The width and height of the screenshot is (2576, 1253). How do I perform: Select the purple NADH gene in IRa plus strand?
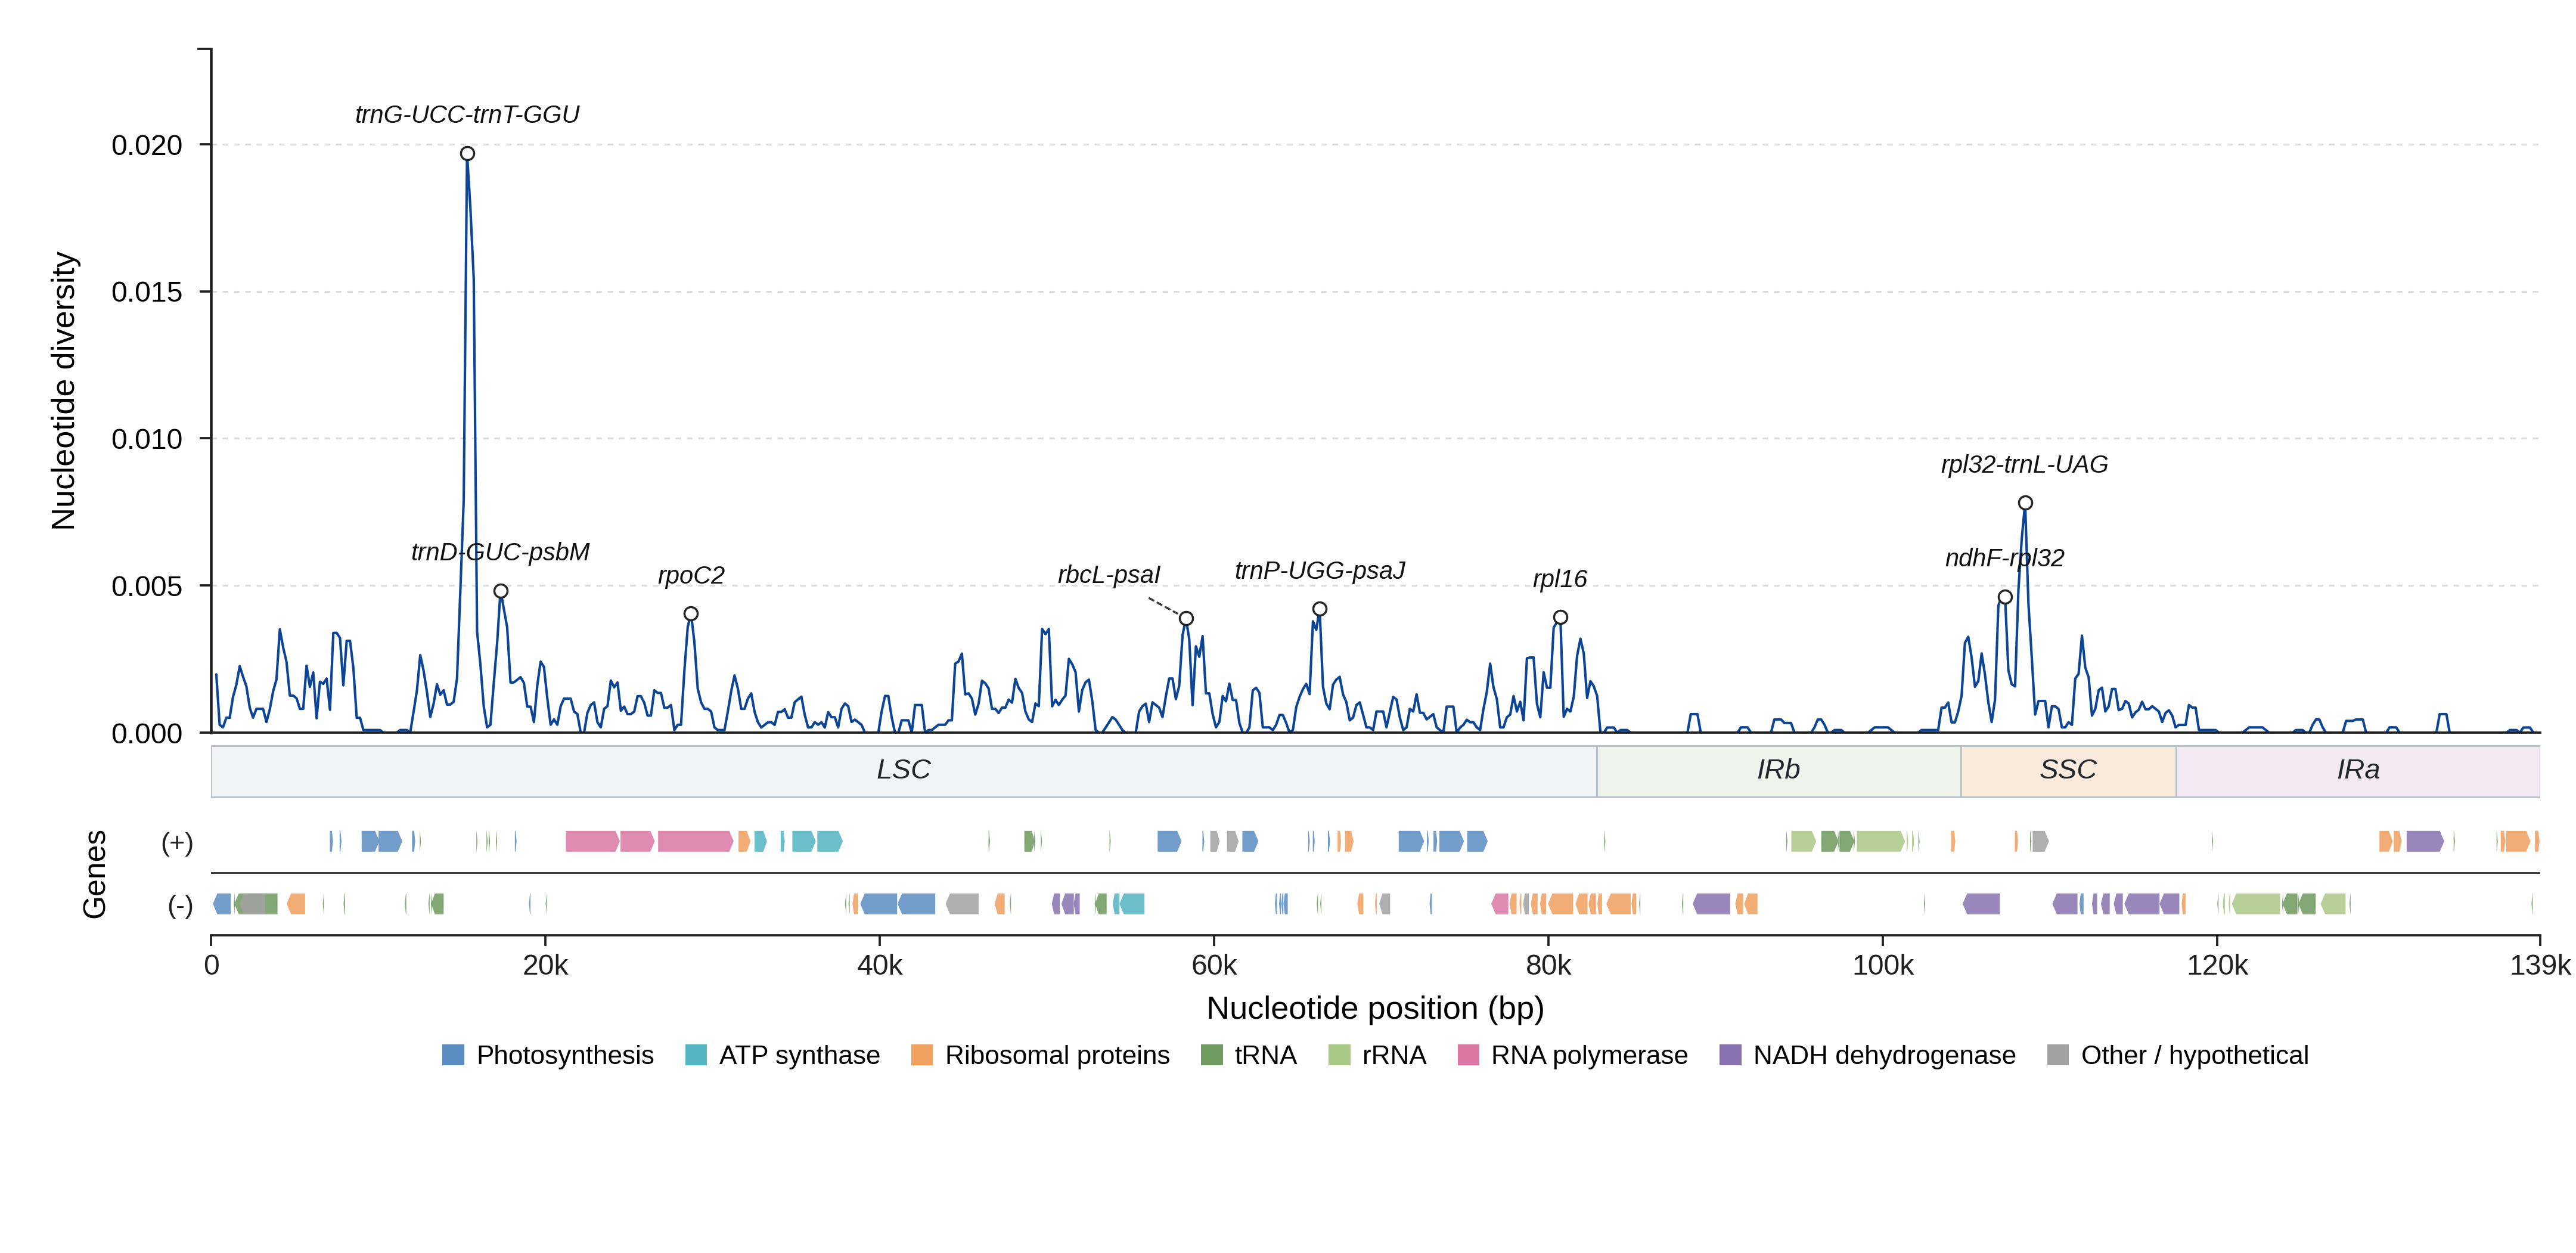tap(2425, 841)
